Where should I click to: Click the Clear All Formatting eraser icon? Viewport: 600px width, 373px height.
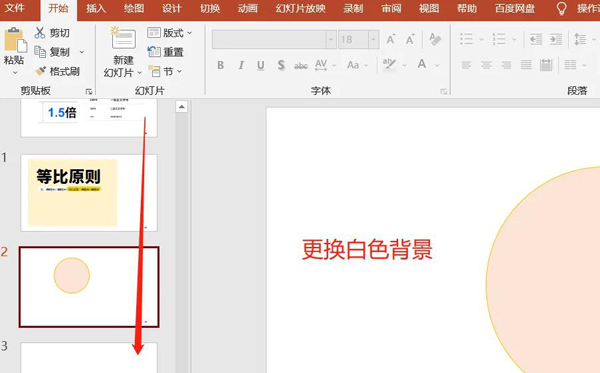click(x=435, y=39)
